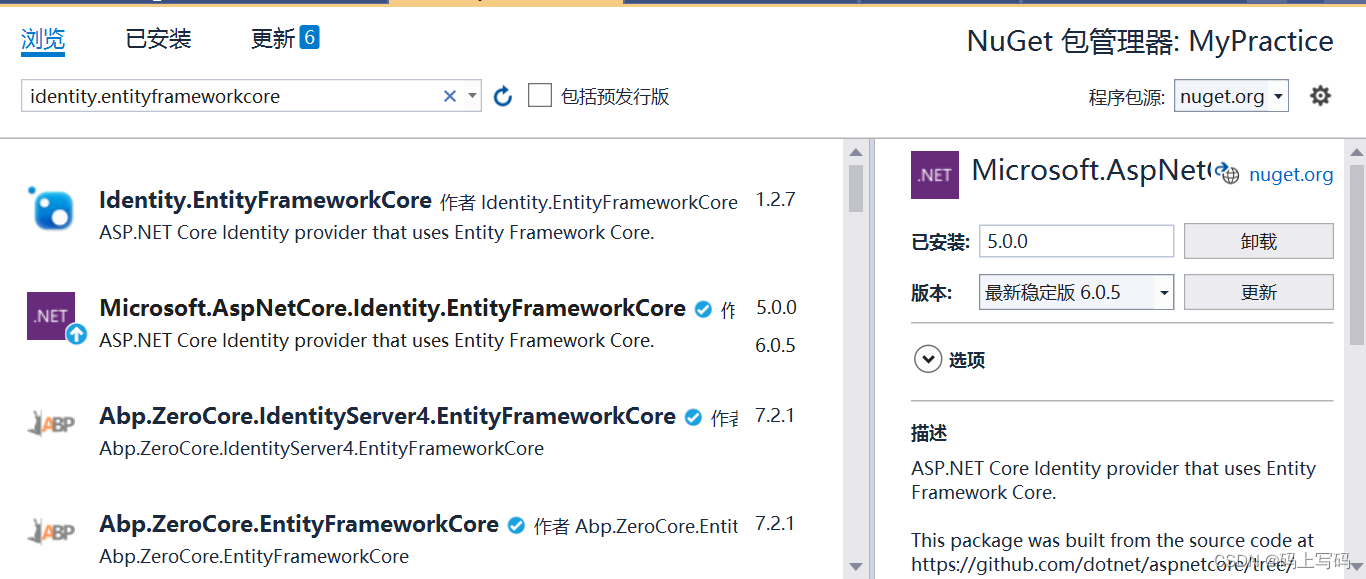The image size is (1366, 579).
Task: Click the 描述 heading
Action: [929, 434]
